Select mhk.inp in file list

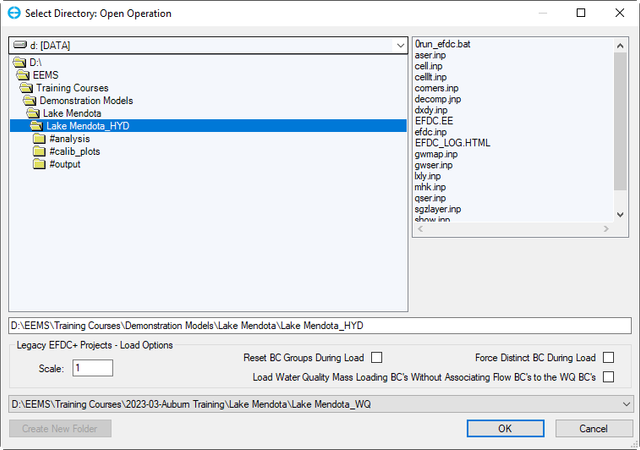click(x=430, y=187)
